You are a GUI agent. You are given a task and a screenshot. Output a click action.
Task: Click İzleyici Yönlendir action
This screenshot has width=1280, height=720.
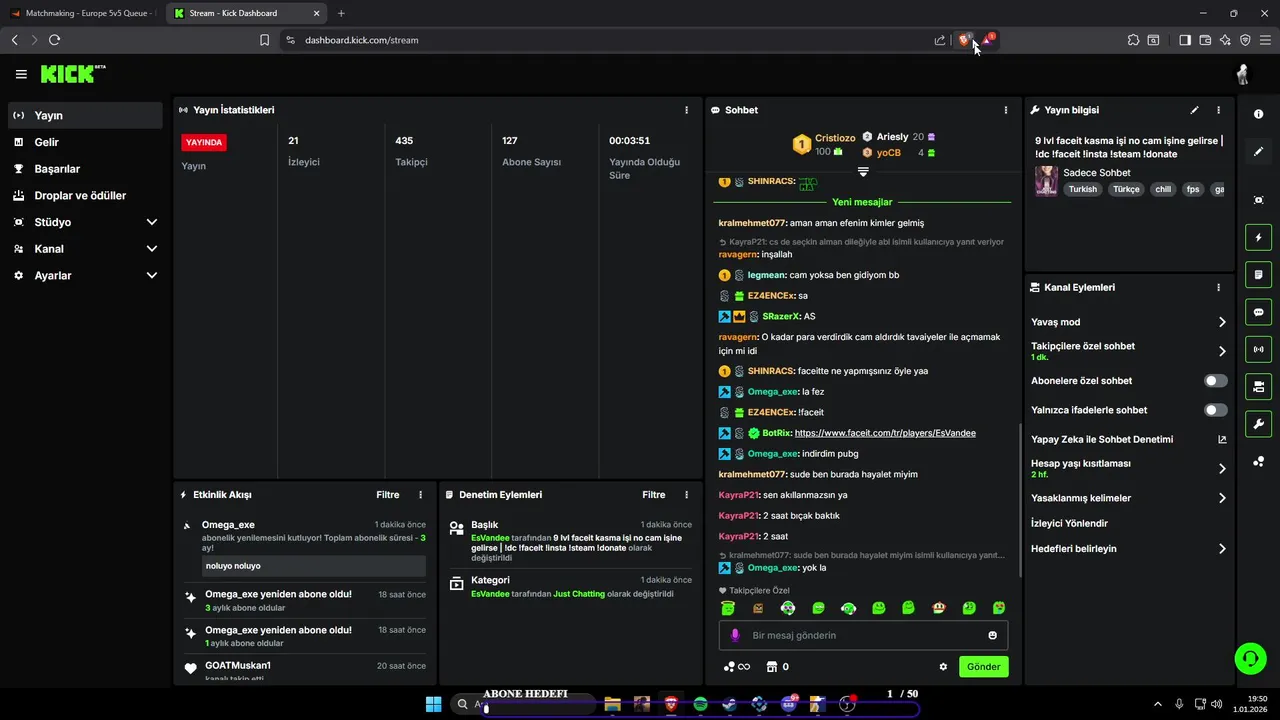coord(1069,523)
